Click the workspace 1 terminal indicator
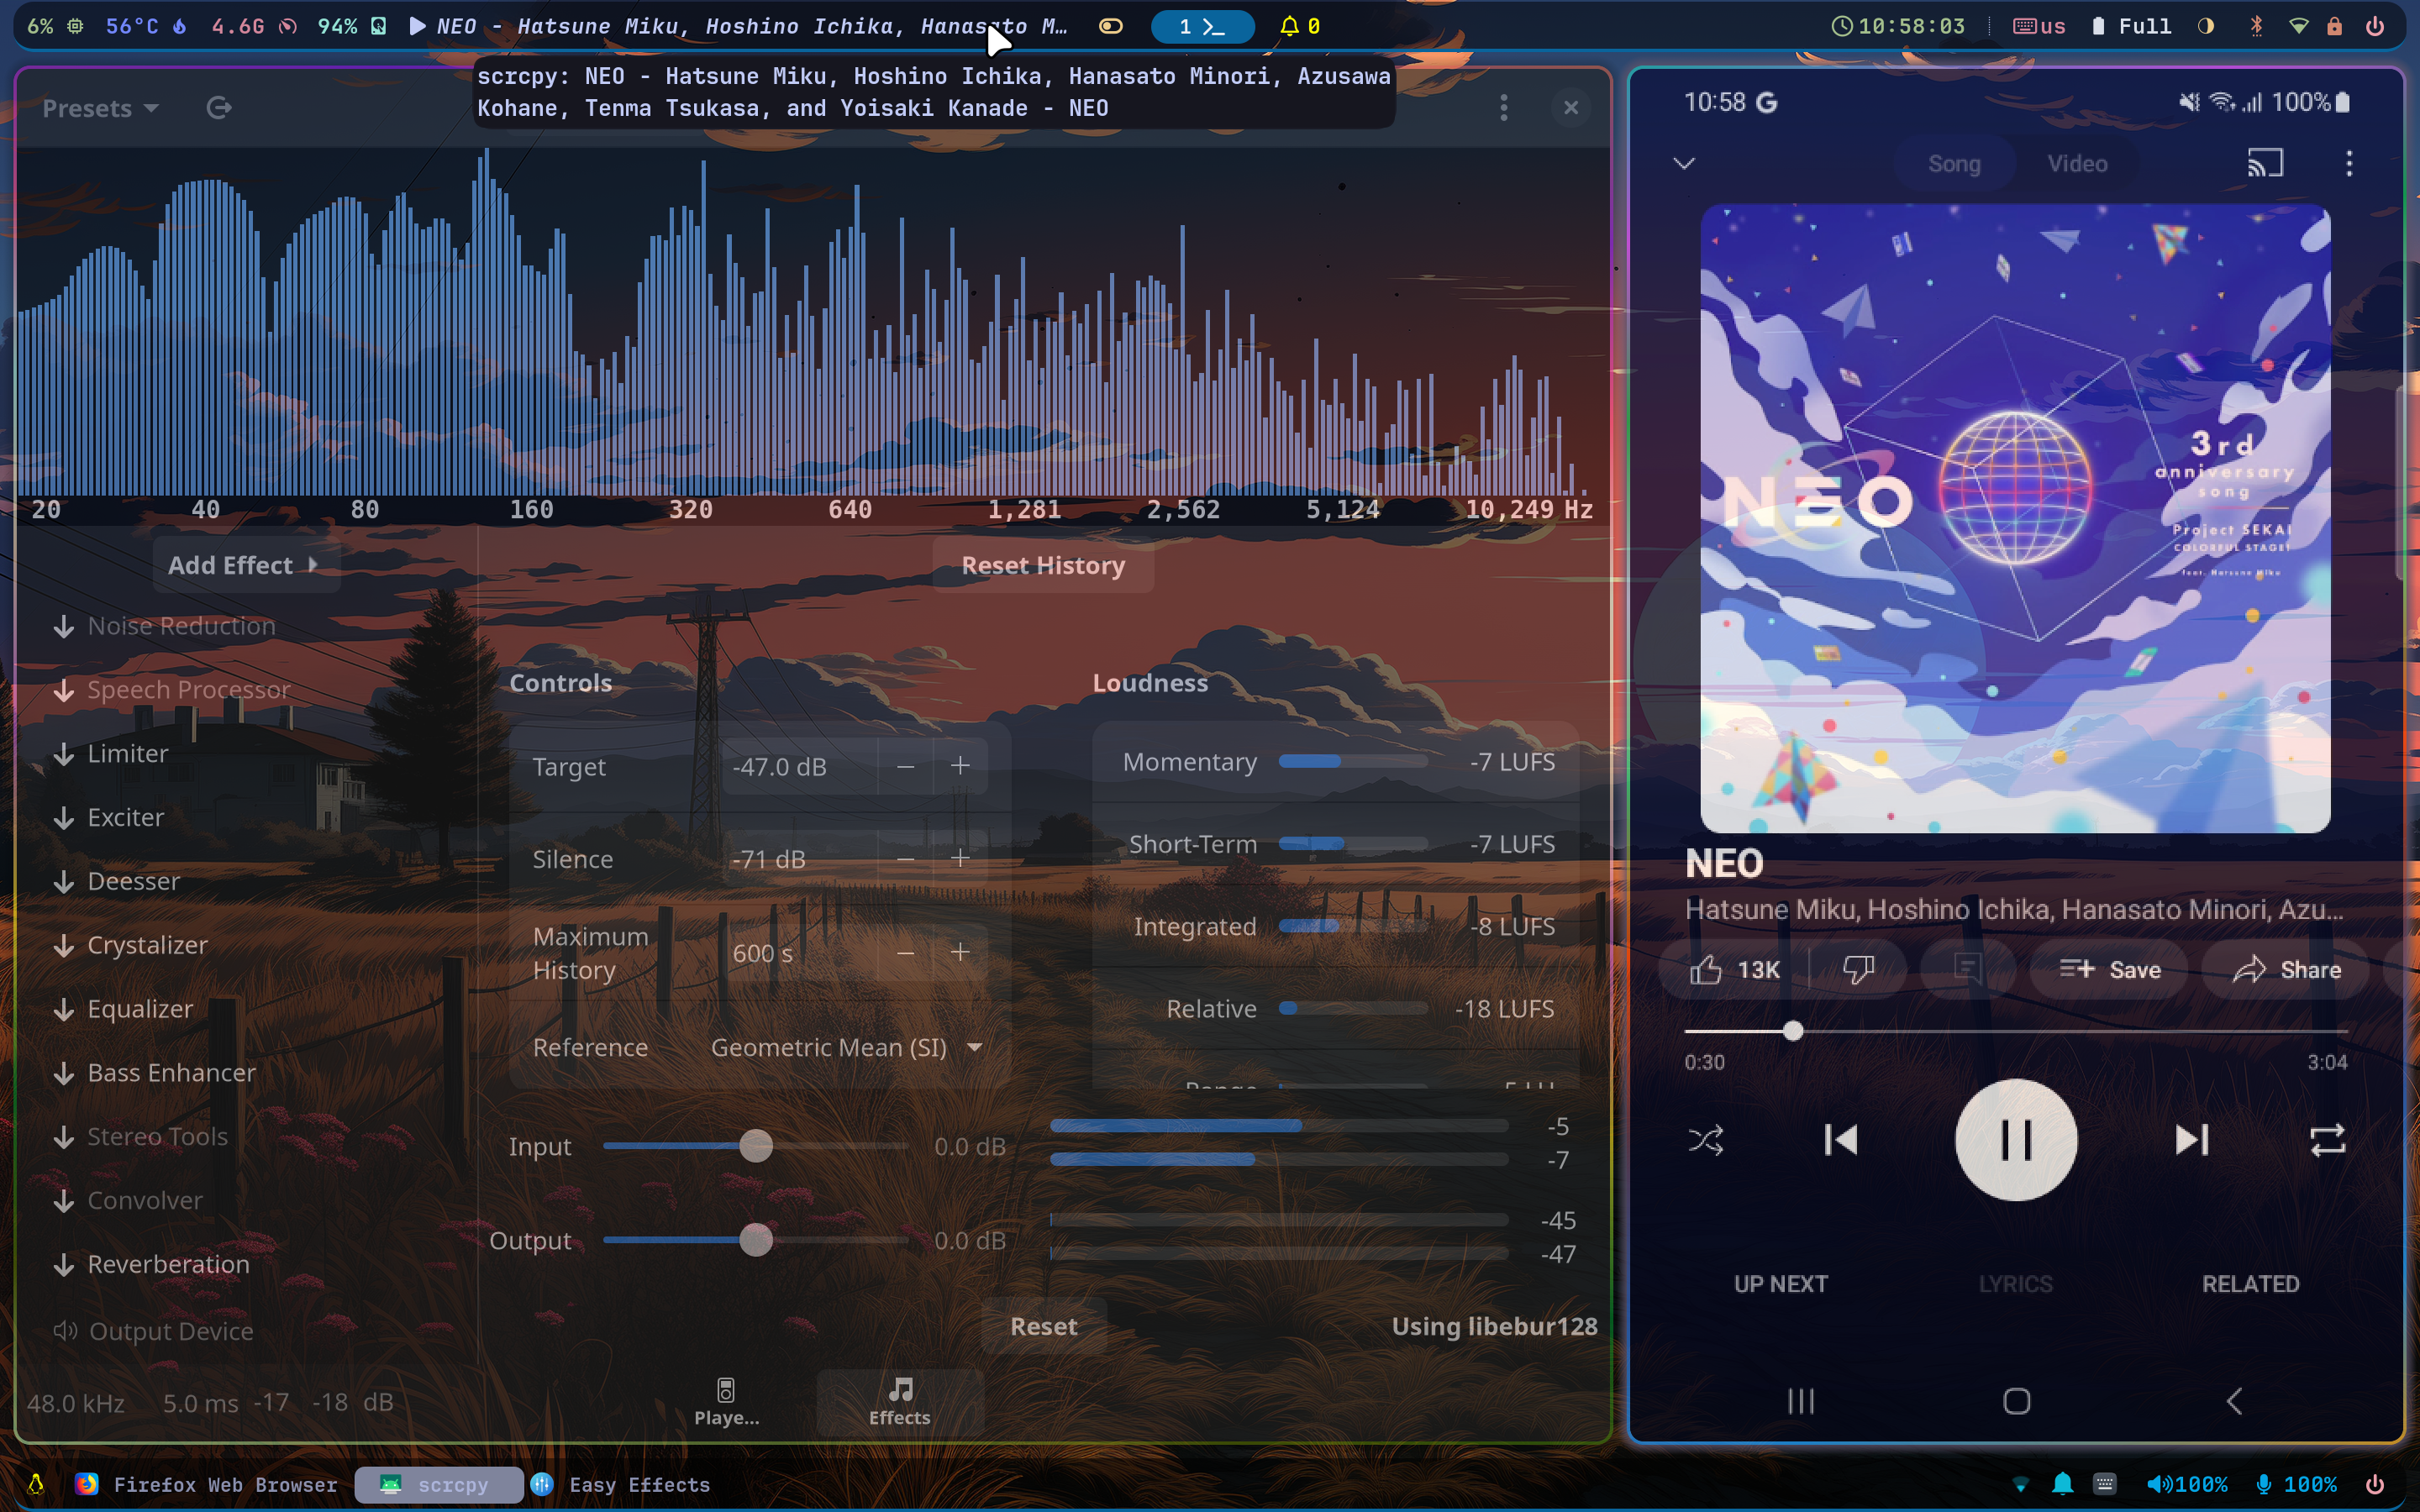 pos(1202,27)
